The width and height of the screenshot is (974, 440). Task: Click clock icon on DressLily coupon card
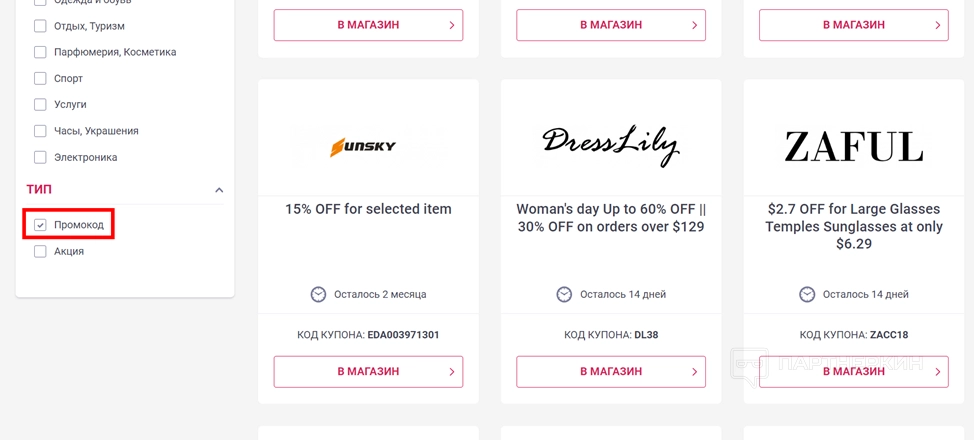click(x=564, y=294)
